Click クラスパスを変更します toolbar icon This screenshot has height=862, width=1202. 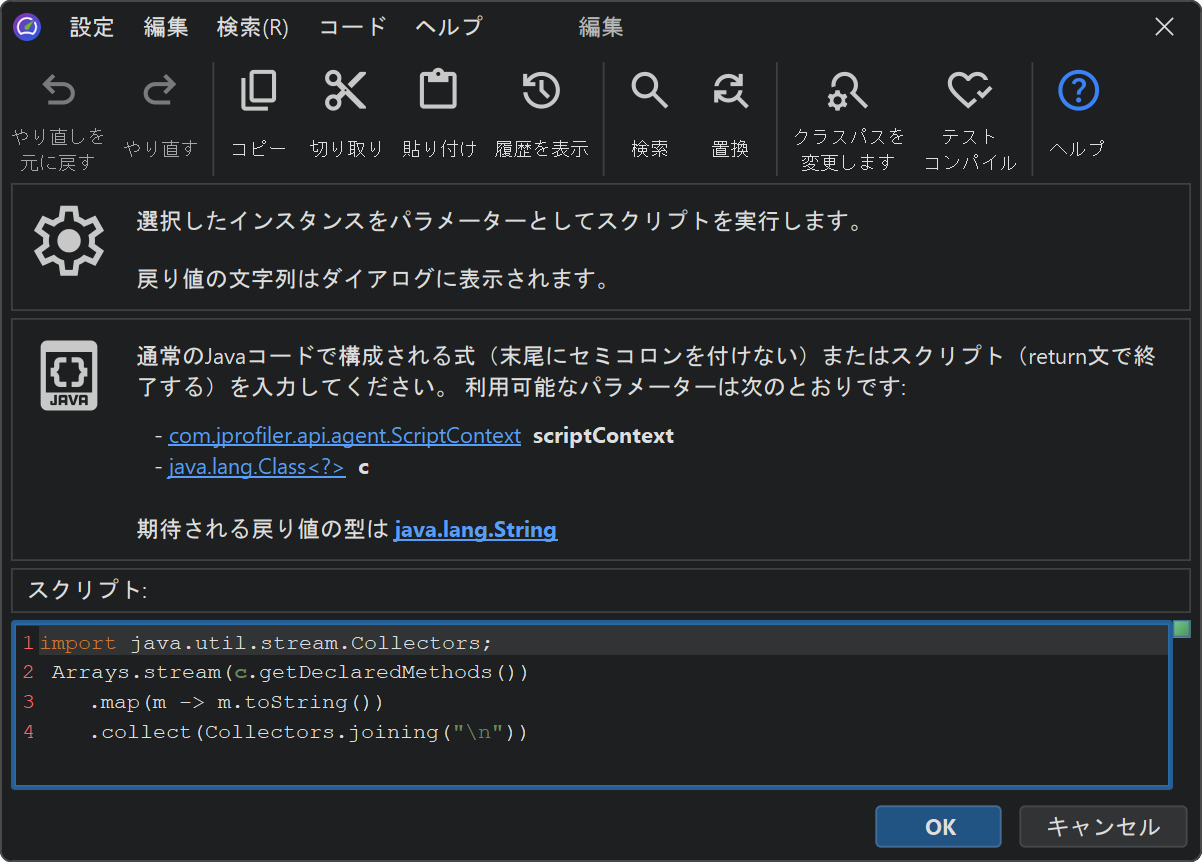[848, 92]
